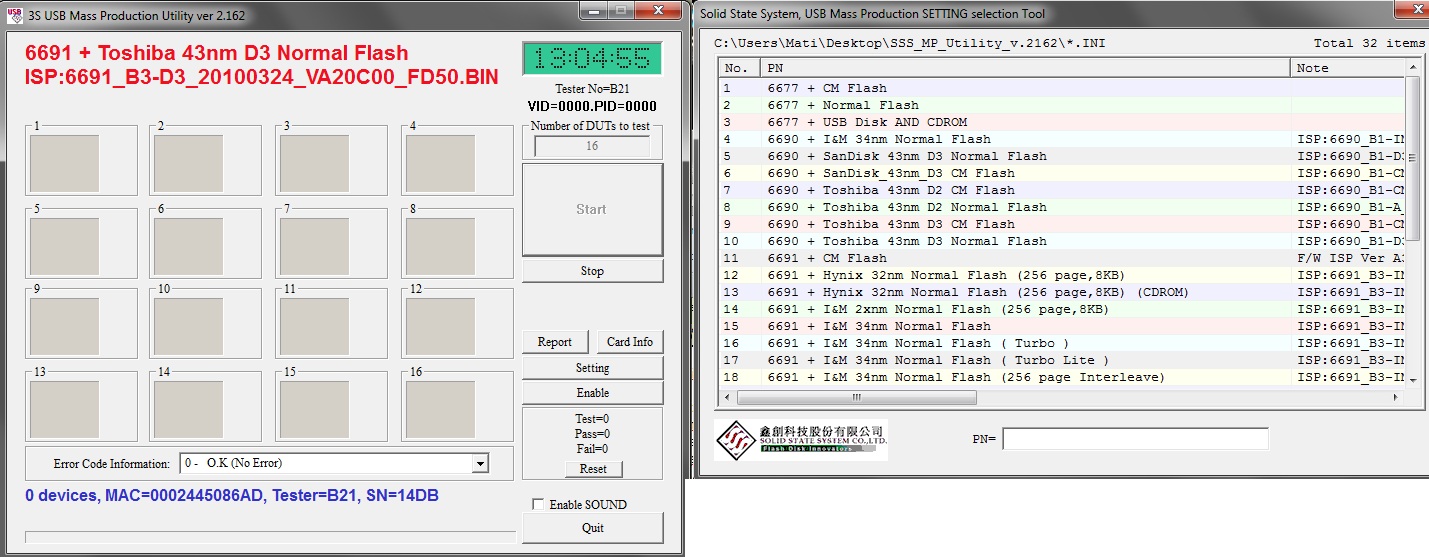
Task: Click the horizontal scrollbar right arrow
Action: pos(1397,397)
